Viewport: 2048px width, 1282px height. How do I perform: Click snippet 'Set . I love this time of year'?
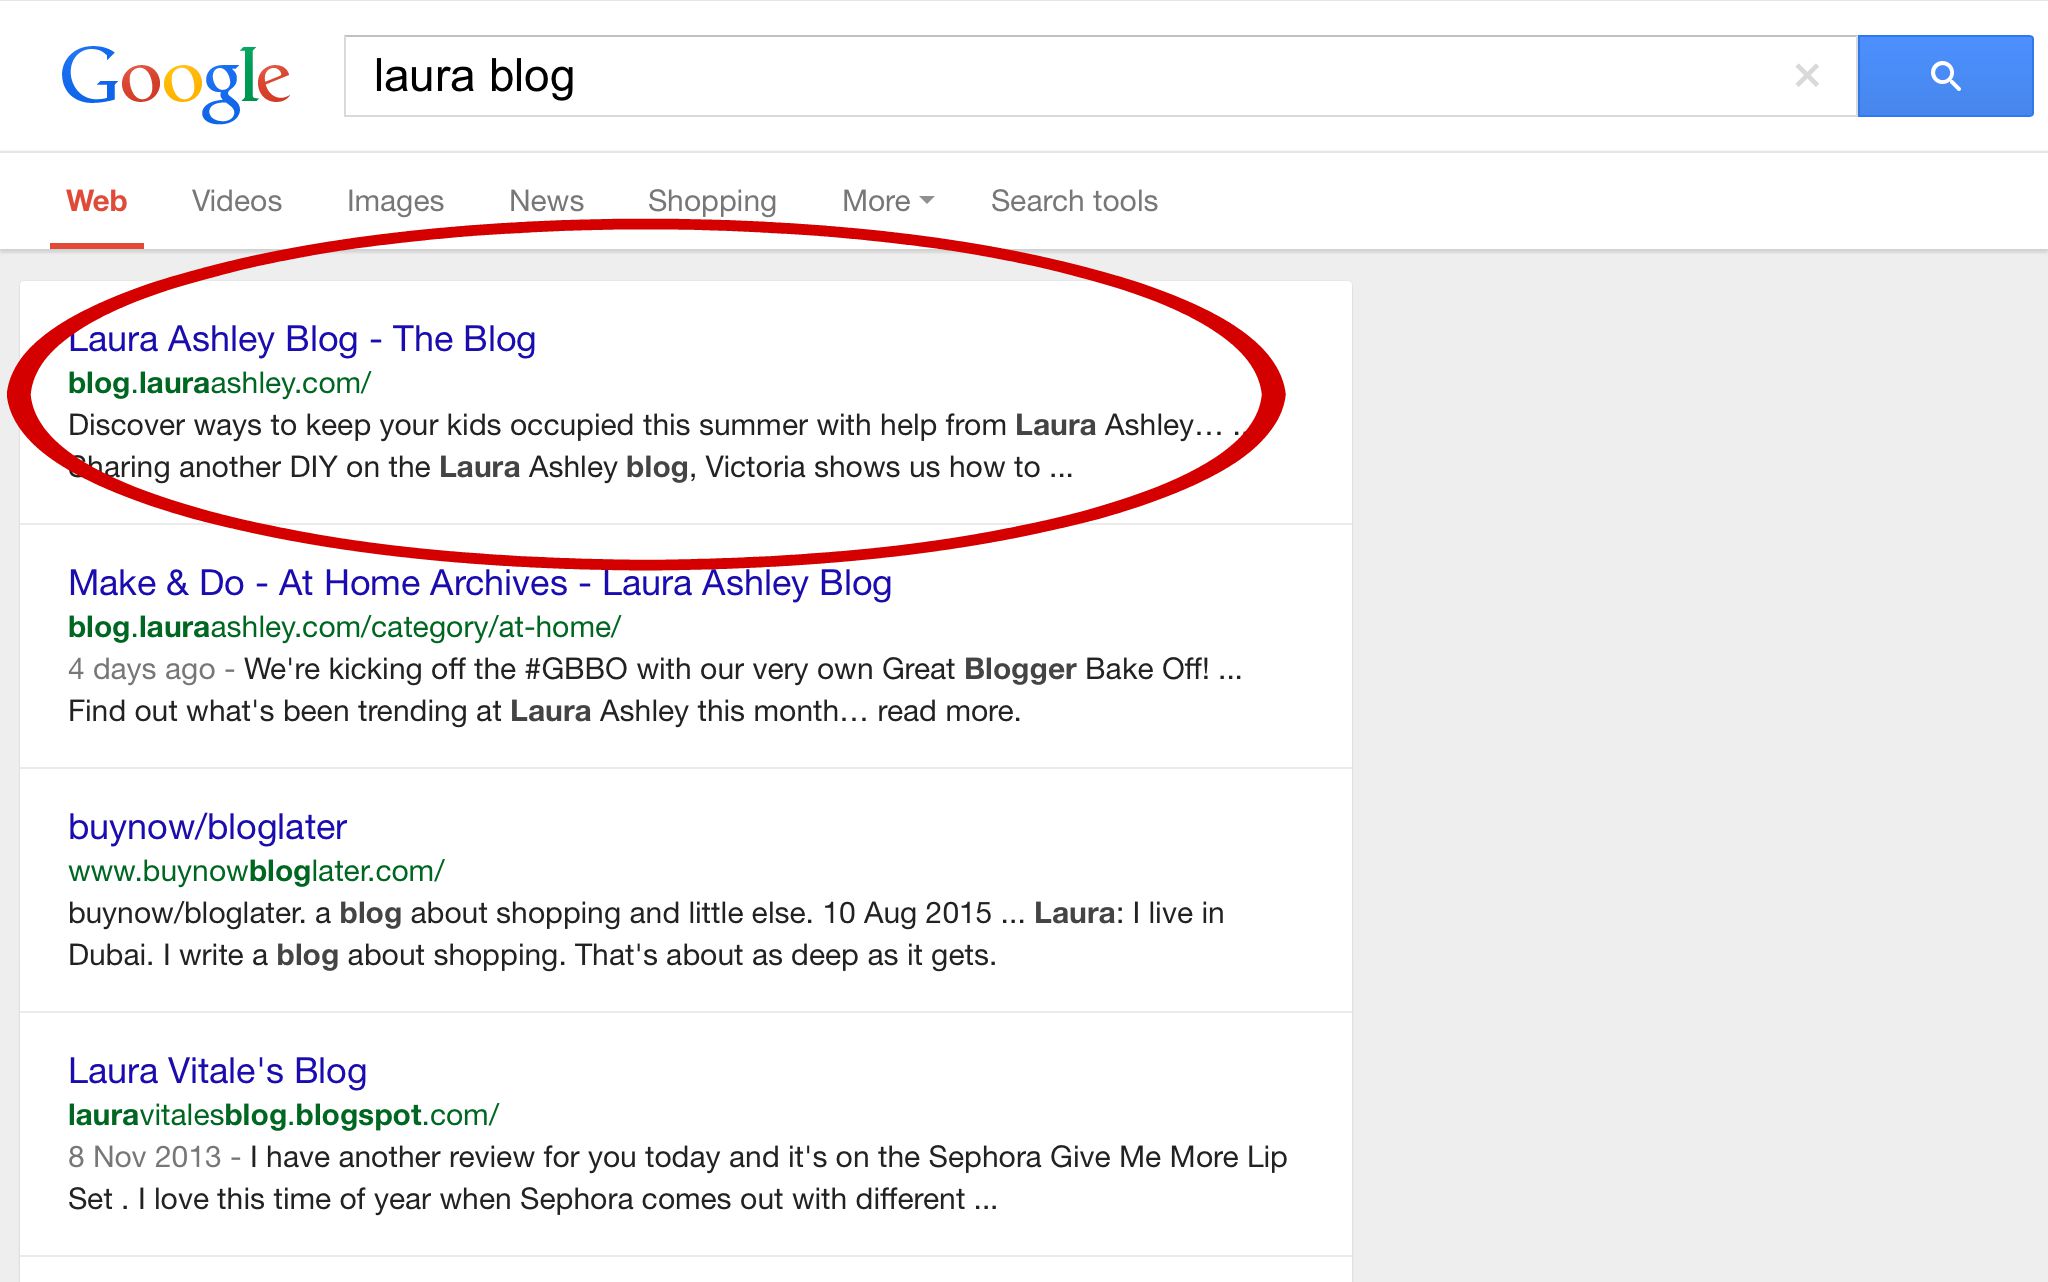tap(533, 1199)
